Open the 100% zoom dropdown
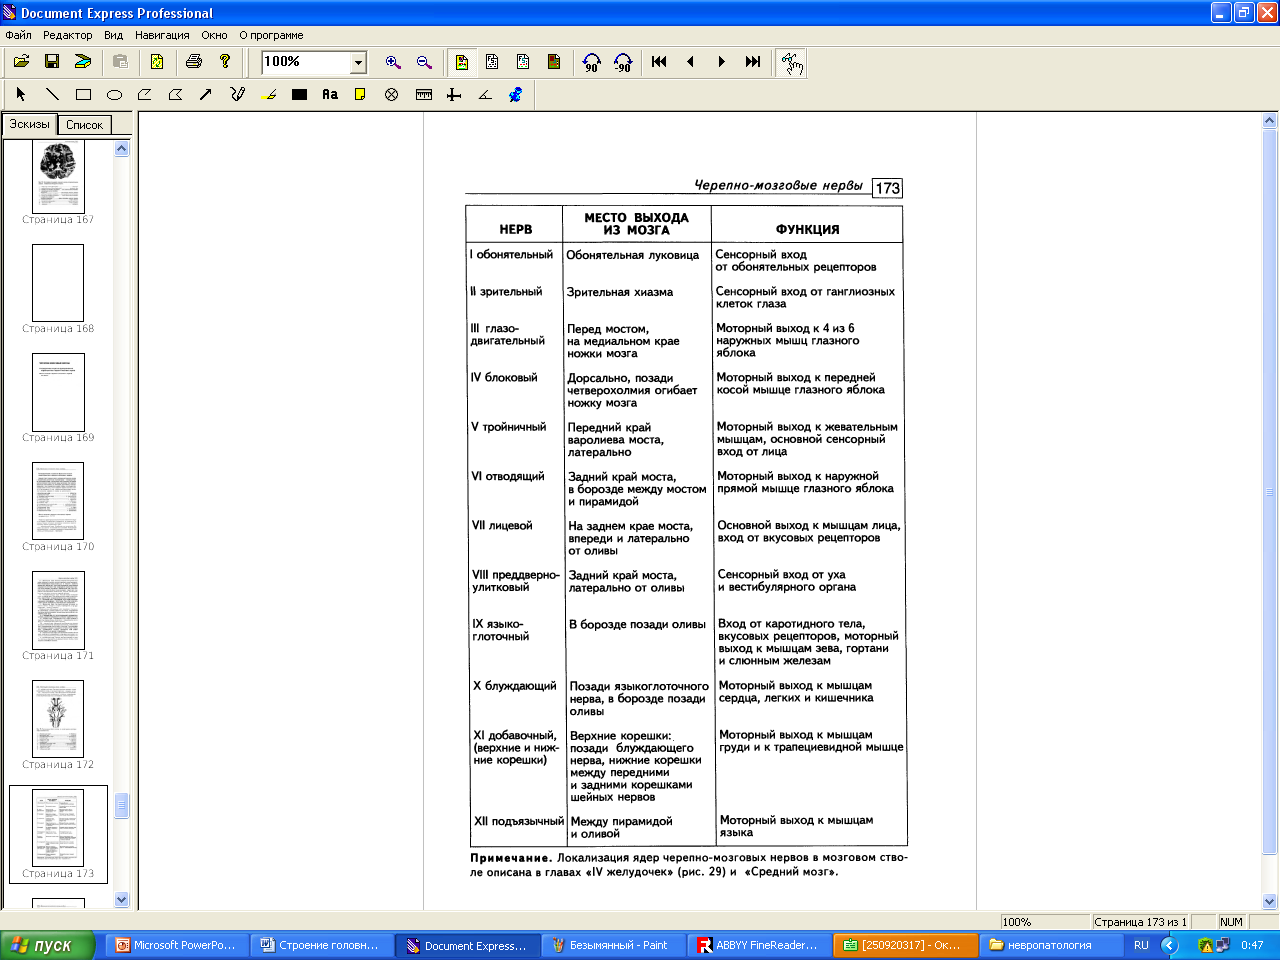This screenshot has width=1280, height=960. 358,62
